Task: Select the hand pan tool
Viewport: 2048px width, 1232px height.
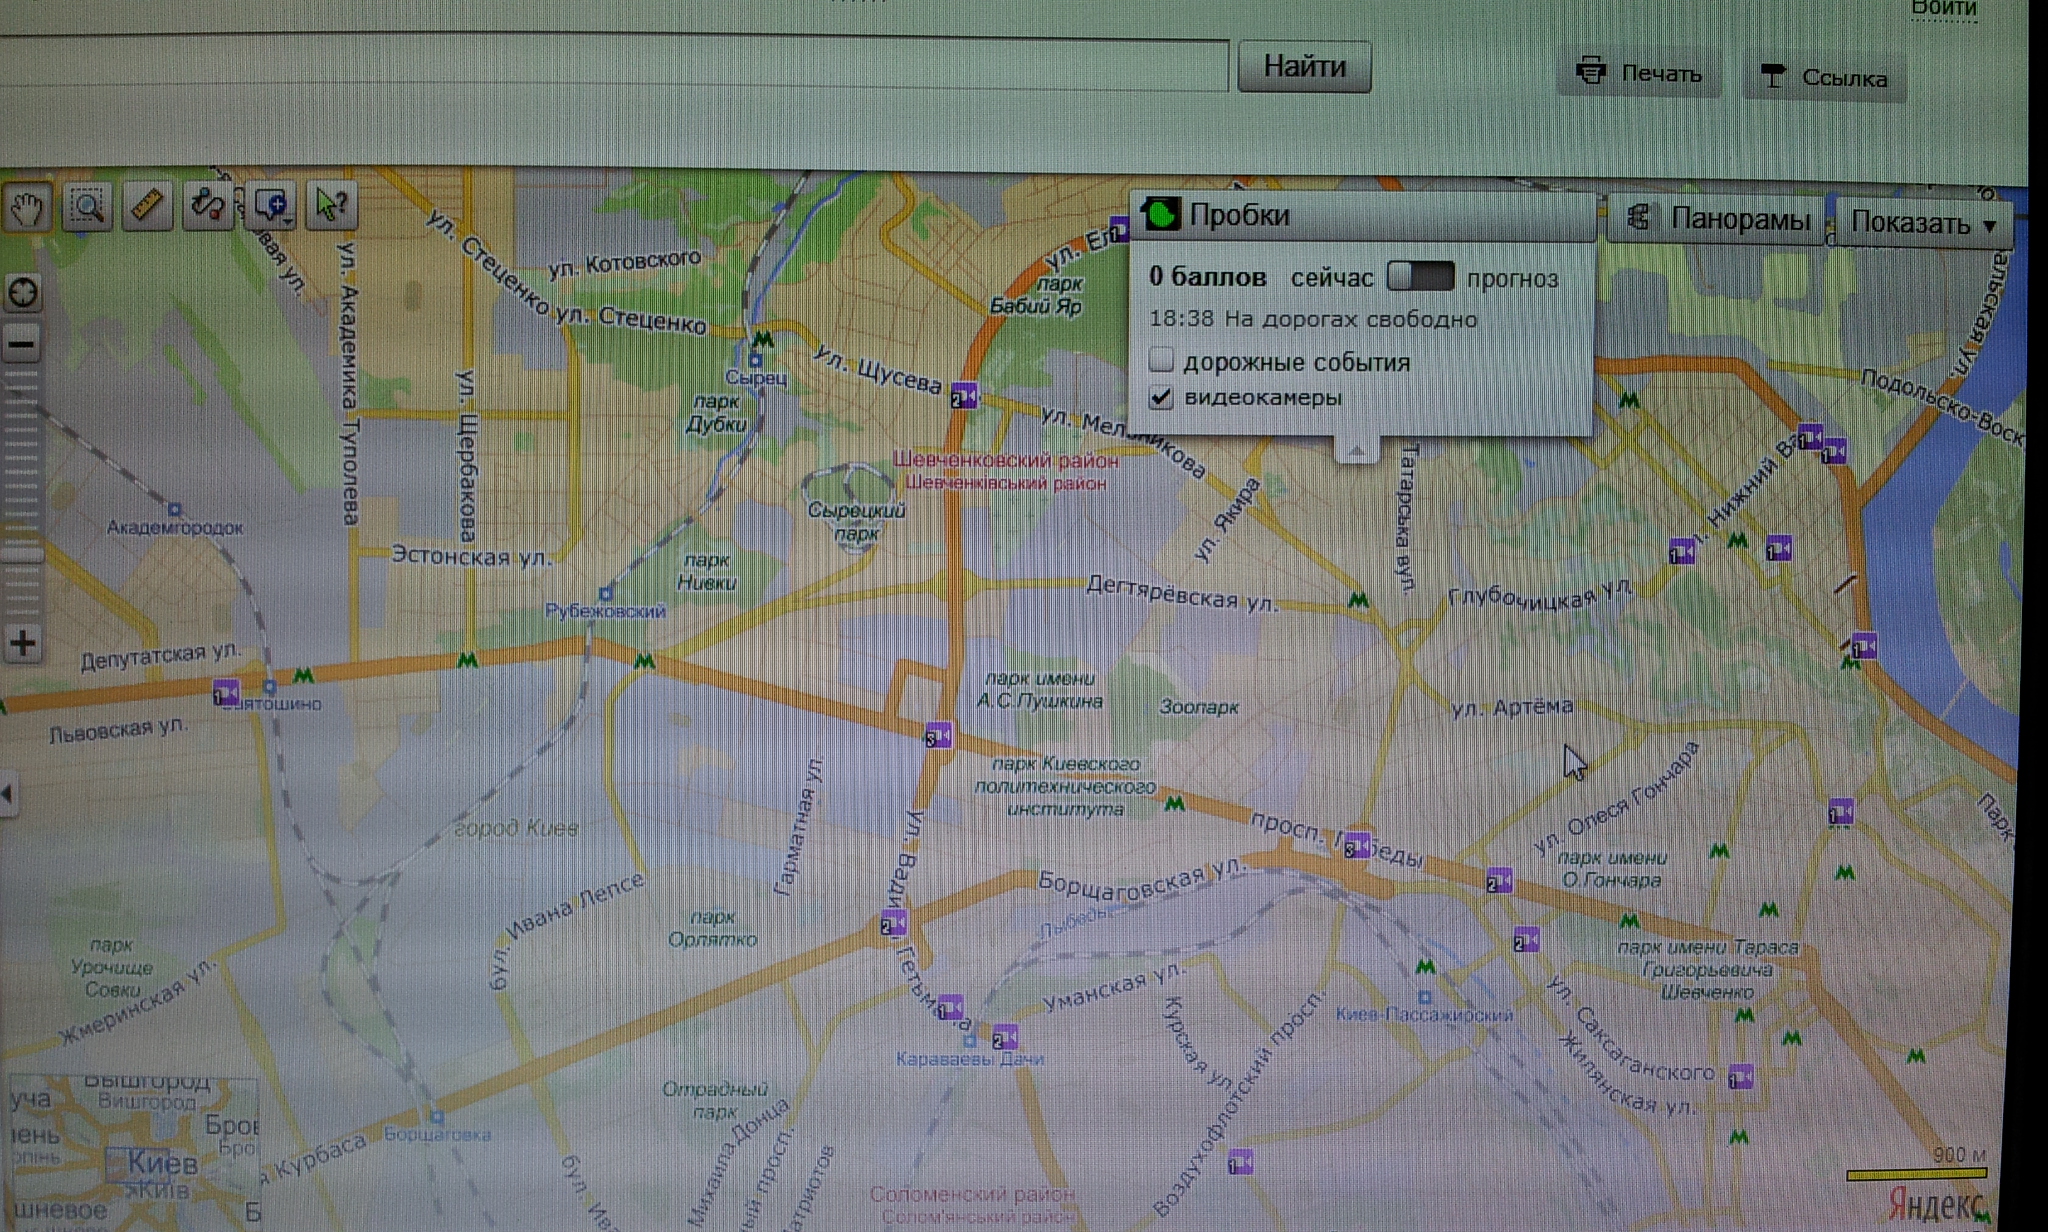Action: 26,207
